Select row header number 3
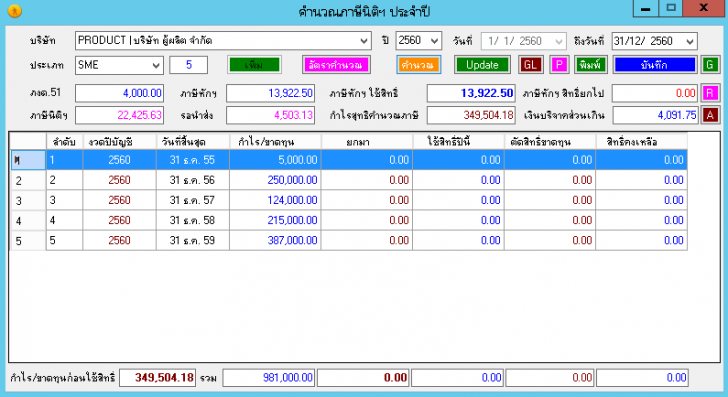Image resolution: width=728 pixels, height=397 pixels. [x=28, y=201]
